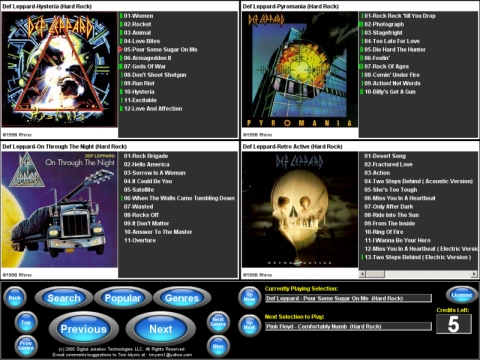Go to the Prev Genre round button
This screenshot has height=360, width=480.
tap(26, 345)
